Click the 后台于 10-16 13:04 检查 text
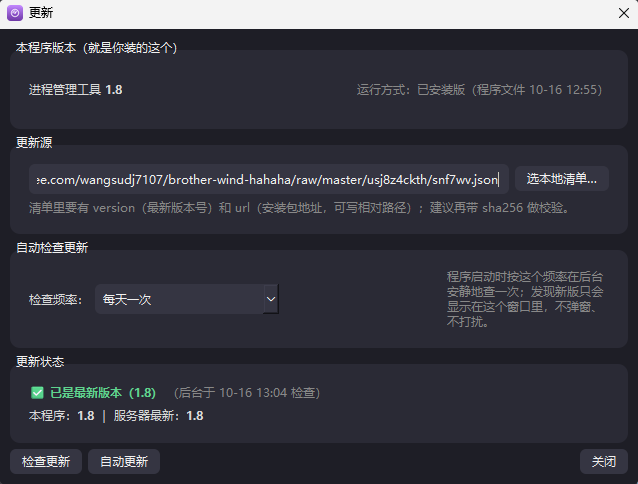Screen dimensions: 638x484 247,392
